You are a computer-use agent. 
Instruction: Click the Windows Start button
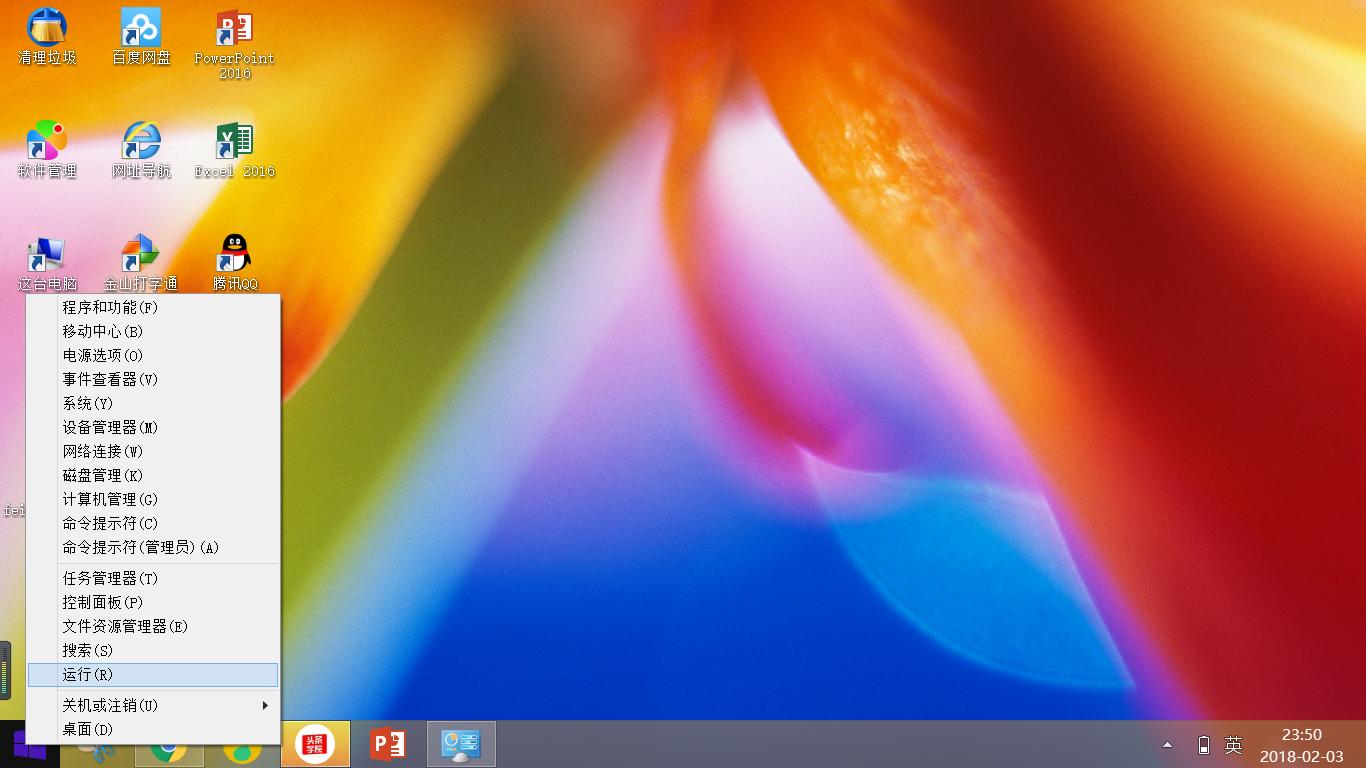click(29, 745)
